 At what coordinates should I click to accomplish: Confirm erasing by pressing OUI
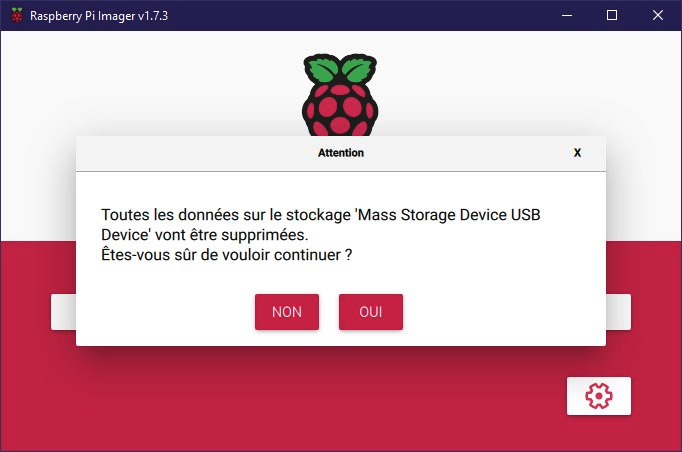point(371,312)
